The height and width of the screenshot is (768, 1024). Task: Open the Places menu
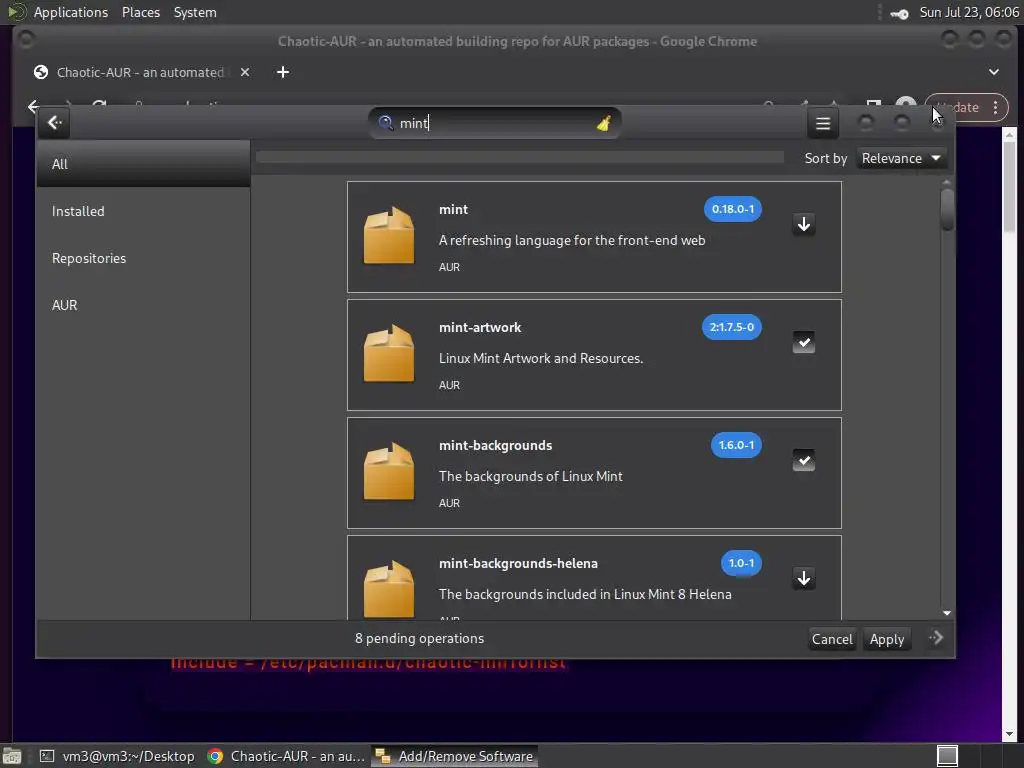(140, 12)
